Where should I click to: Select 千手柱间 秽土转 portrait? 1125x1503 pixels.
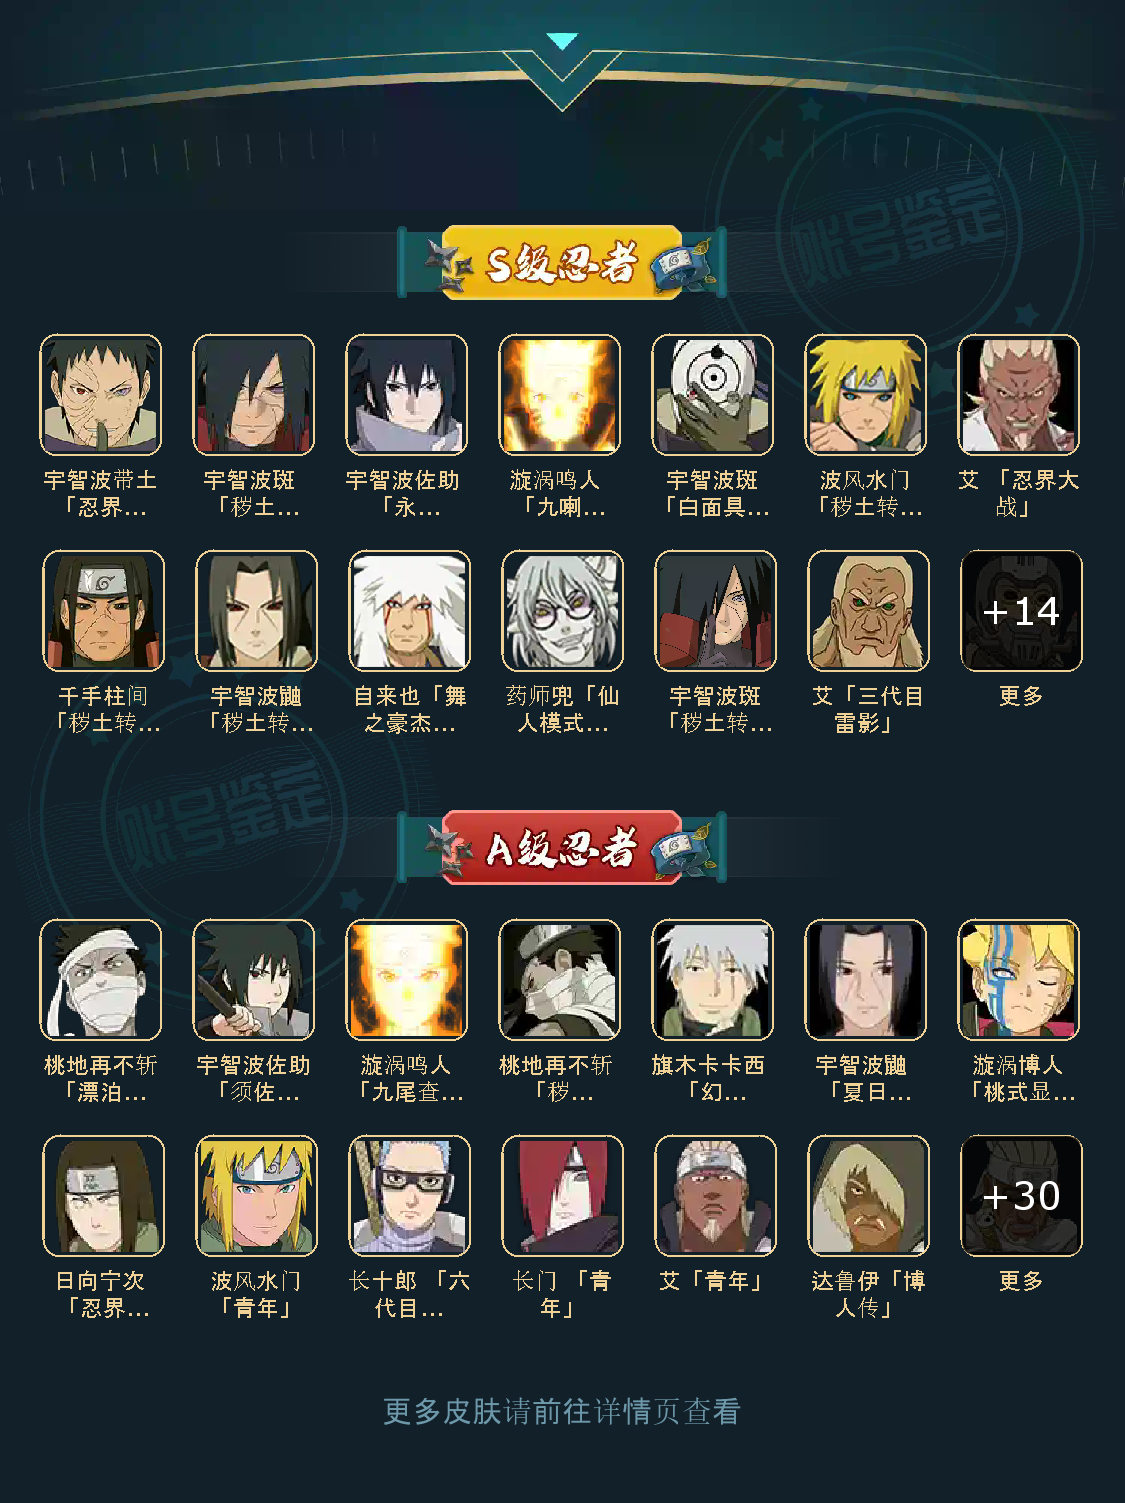[104, 611]
